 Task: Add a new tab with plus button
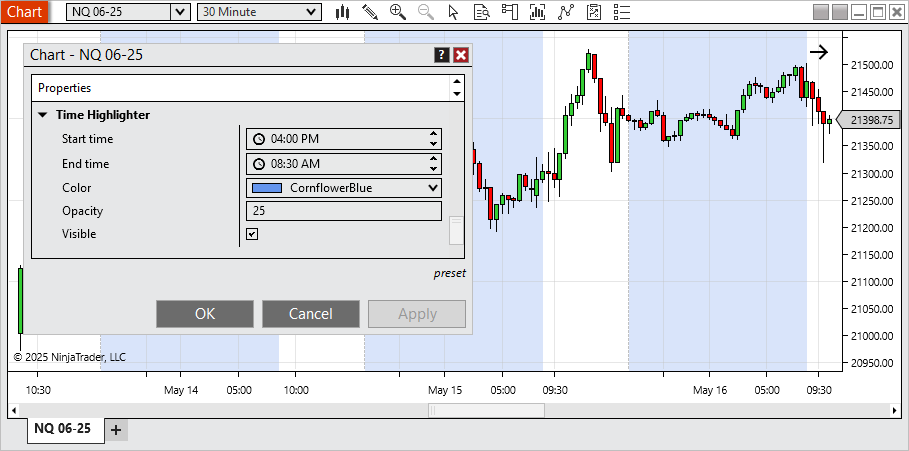(x=116, y=429)
